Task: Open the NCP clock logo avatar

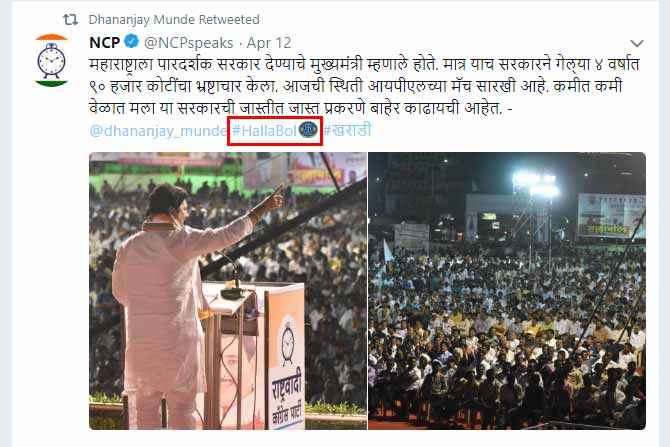Action: (x=51, y=61)
